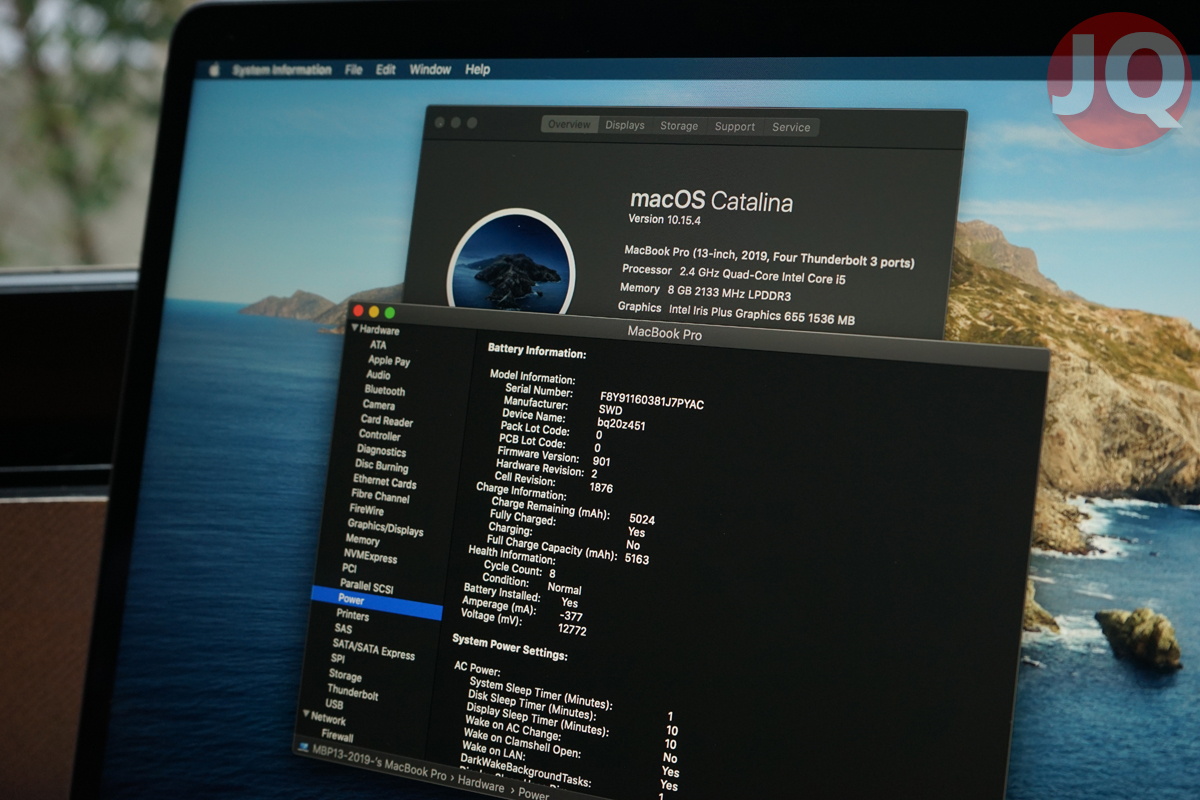Click the Device Name value bq20z451
The width and height of the screenshot is (1200, 800).
point(621,425)
